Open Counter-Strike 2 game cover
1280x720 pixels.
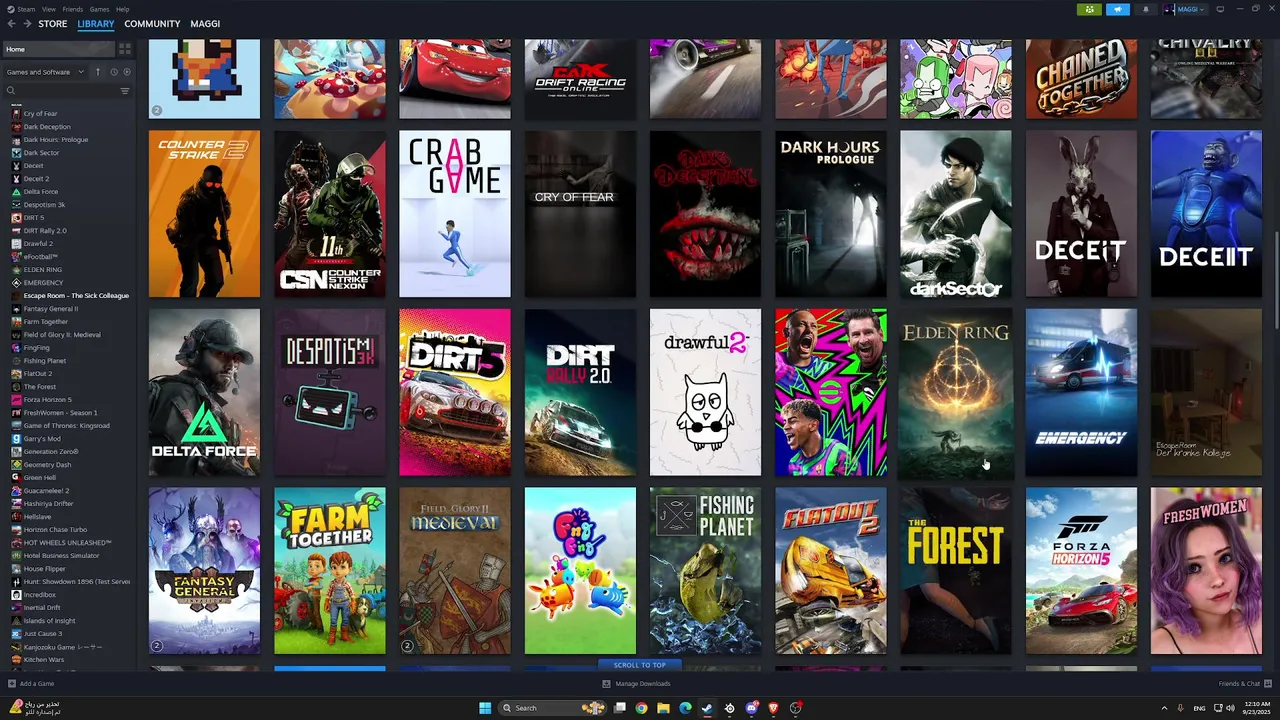[204, 214]
